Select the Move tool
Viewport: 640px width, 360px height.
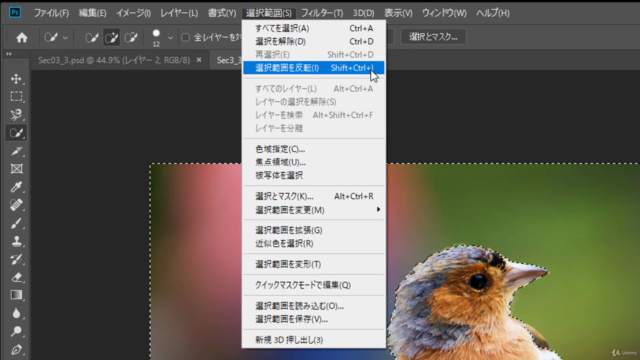(x=16, y=78)
